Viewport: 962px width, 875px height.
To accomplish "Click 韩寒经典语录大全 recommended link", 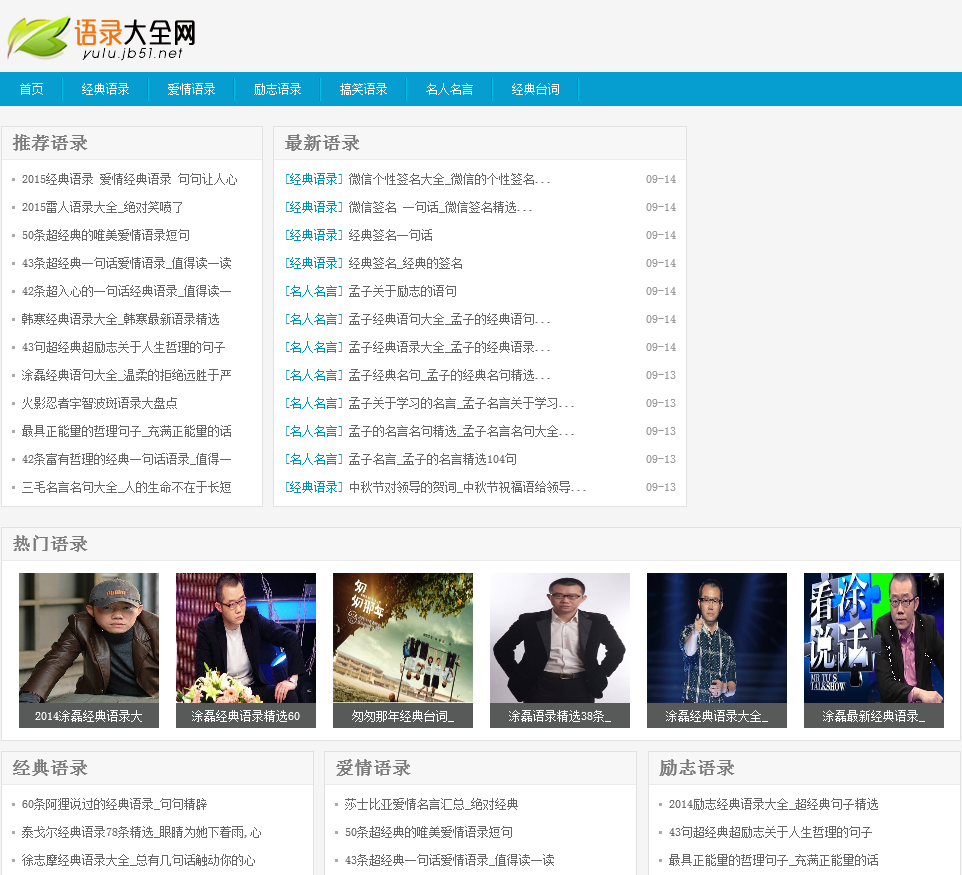I will pyautogui.click(x=120, y=319).
